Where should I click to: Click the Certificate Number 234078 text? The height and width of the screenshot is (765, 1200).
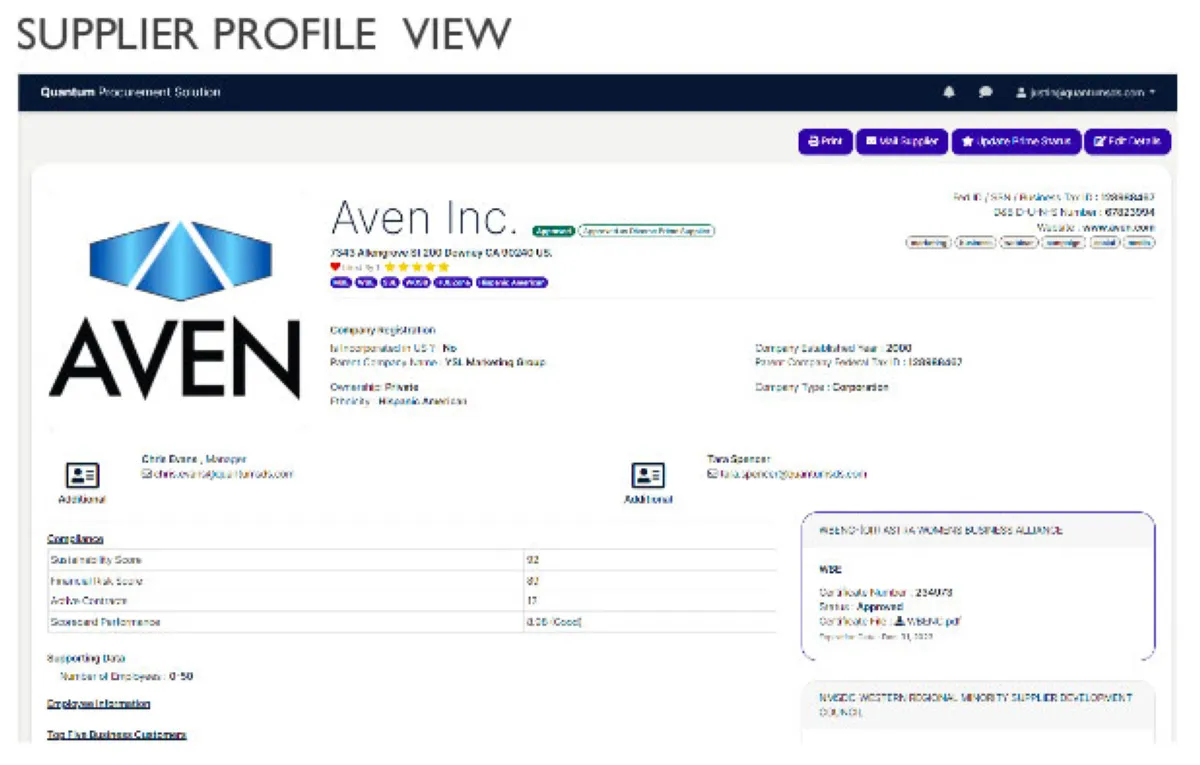[885, 592]
